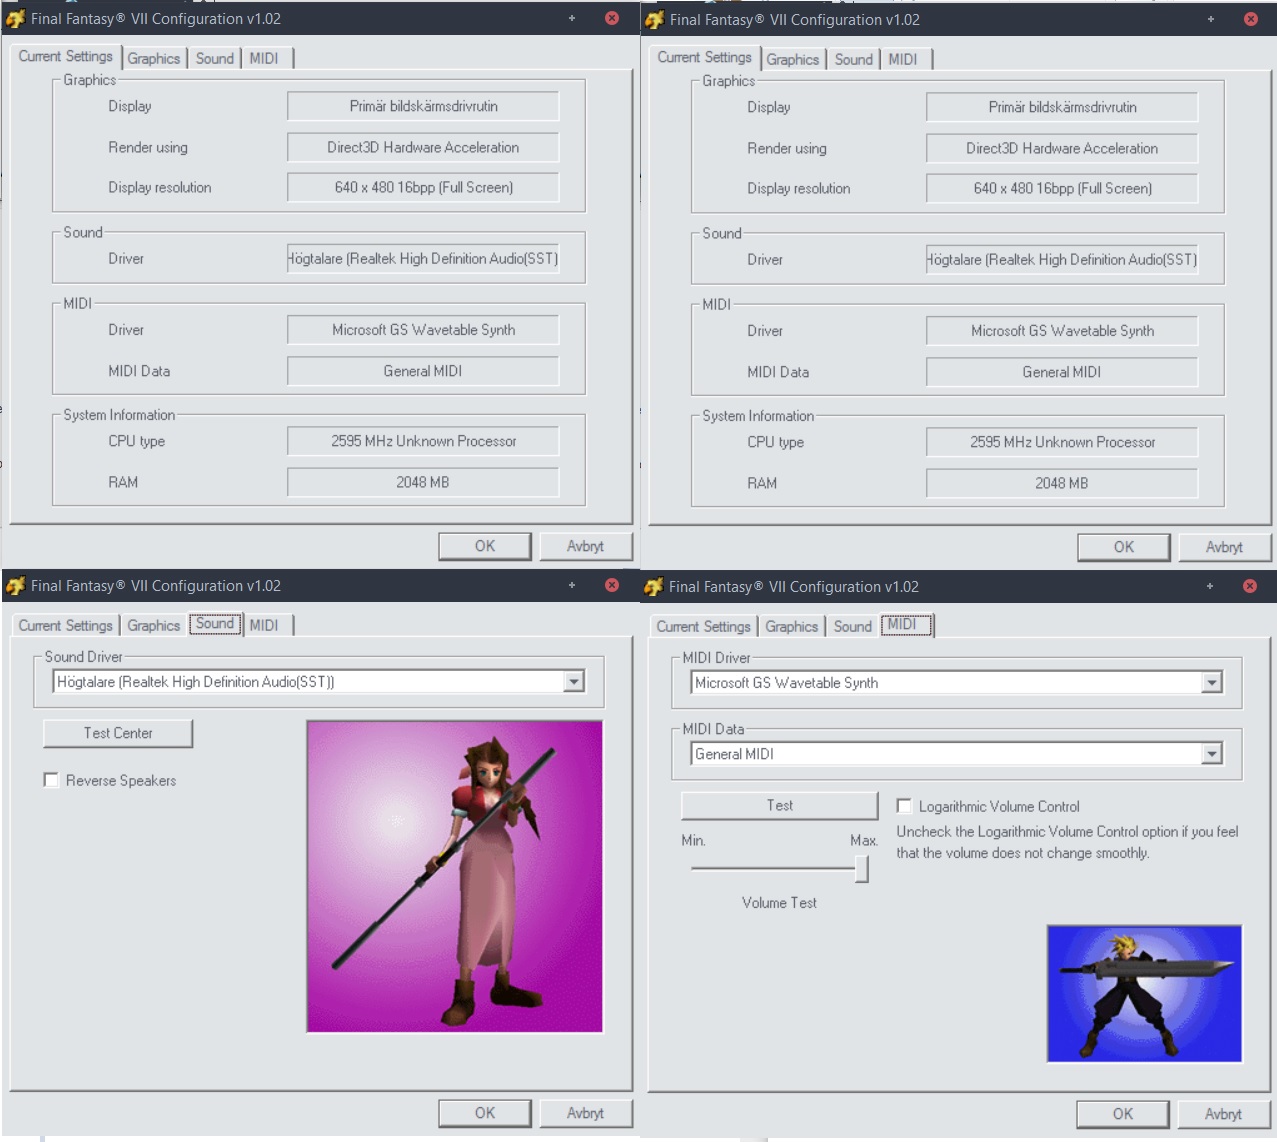Confirm with OK in top-right window
The height and width of the screenshot is (1142, 1277).
1124,547
